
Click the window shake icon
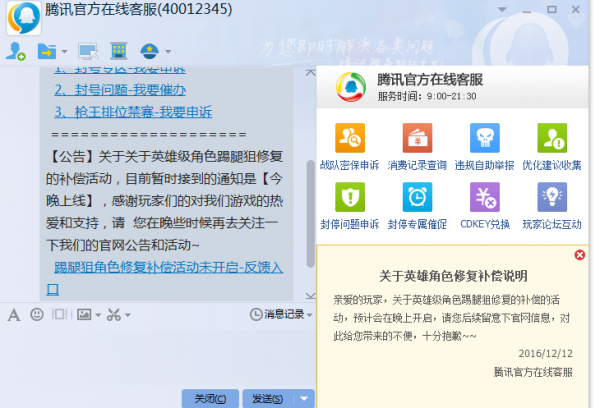point(60,315)
